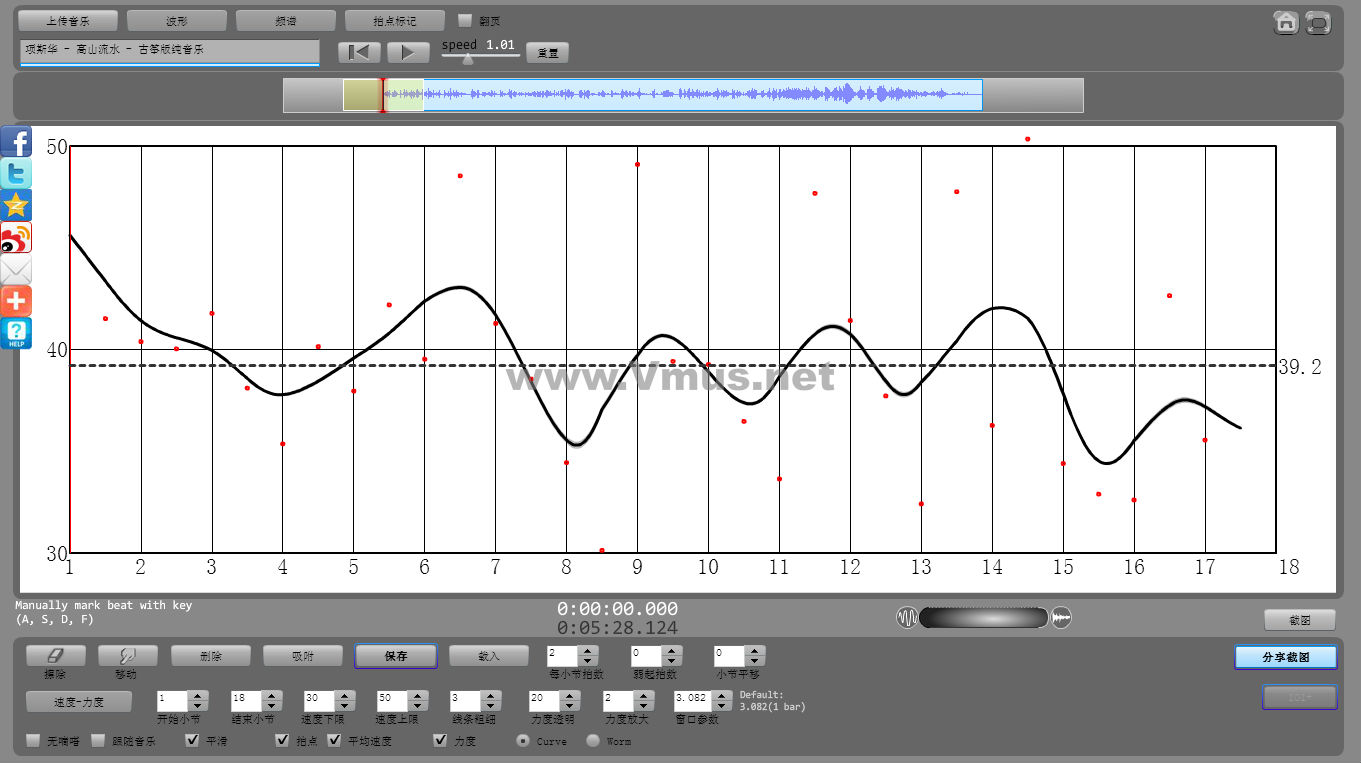Uncheck the 平均速度 checkbox
This screenshot has height=763, width=1361.
click(335, 741)
